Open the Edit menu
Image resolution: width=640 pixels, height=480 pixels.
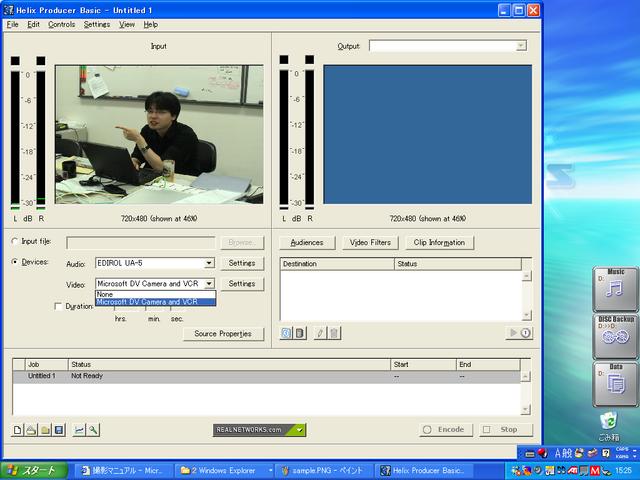(33, 24)
